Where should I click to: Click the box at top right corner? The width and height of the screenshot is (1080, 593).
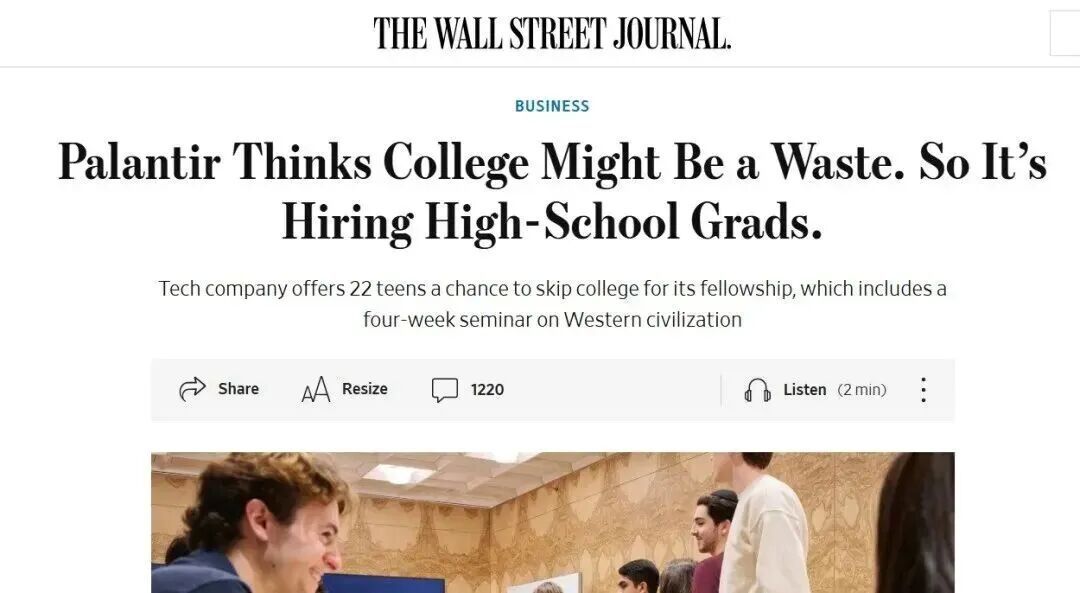pyautogui.click(x=1065, y=33)
